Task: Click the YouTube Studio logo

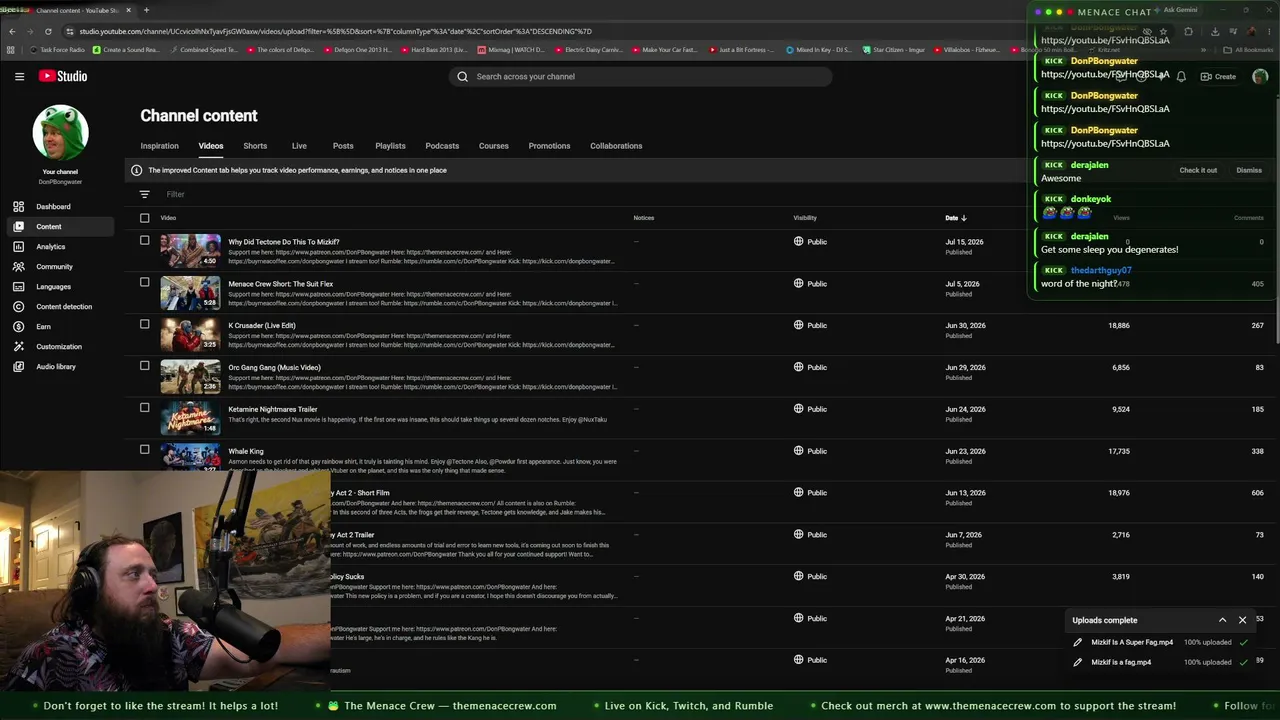Action: [63, 76]
